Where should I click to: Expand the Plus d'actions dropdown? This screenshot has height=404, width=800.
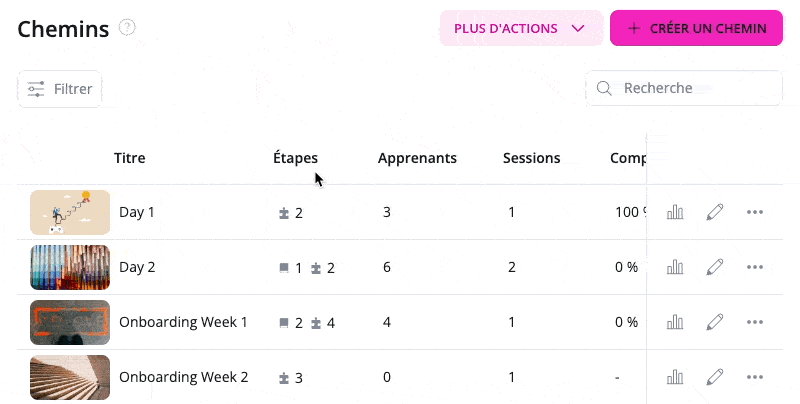[x=519, y=28]
